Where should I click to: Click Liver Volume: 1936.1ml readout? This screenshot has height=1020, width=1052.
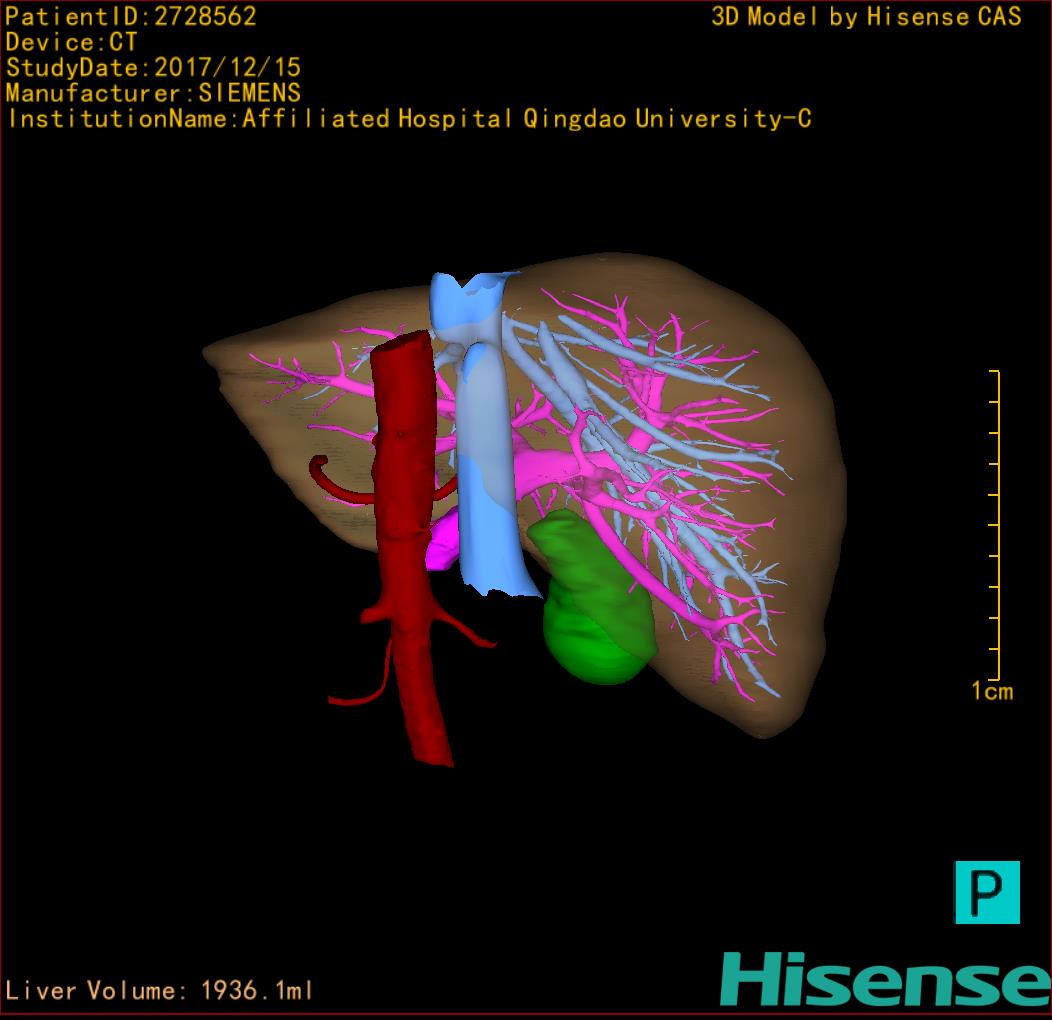click(159, 990)
